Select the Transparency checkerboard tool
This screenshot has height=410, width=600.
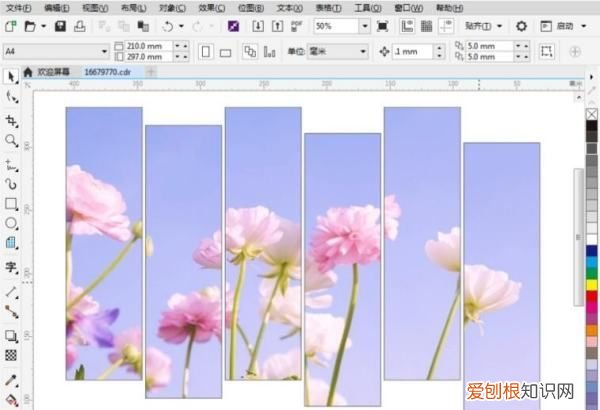tap(11, 355)
